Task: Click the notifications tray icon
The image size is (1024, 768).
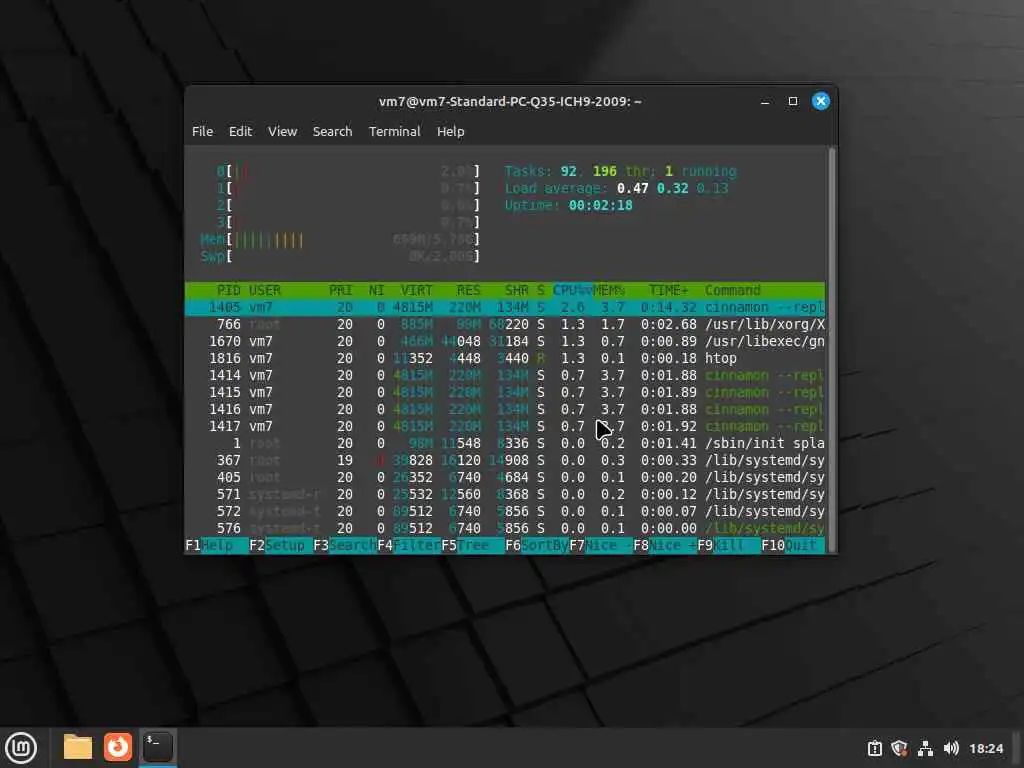Action: (x=874, y=748)
